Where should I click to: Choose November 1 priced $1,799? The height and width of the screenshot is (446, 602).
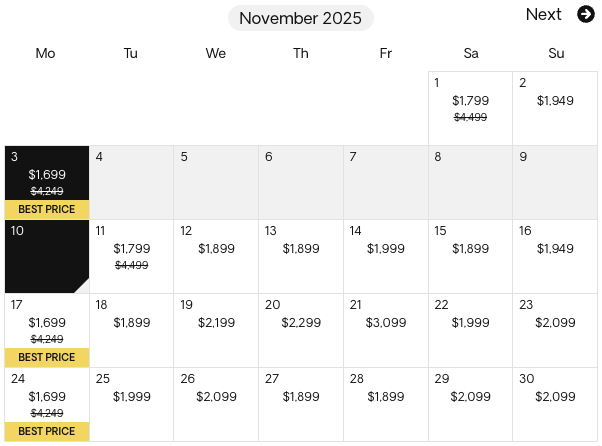pos(470,108)
